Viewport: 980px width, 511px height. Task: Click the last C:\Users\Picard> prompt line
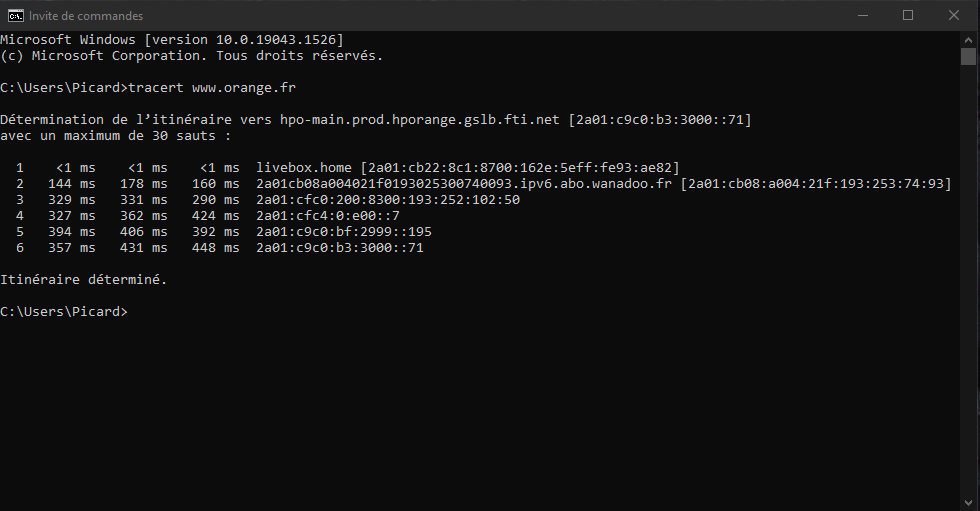click(x=64, y=311)
